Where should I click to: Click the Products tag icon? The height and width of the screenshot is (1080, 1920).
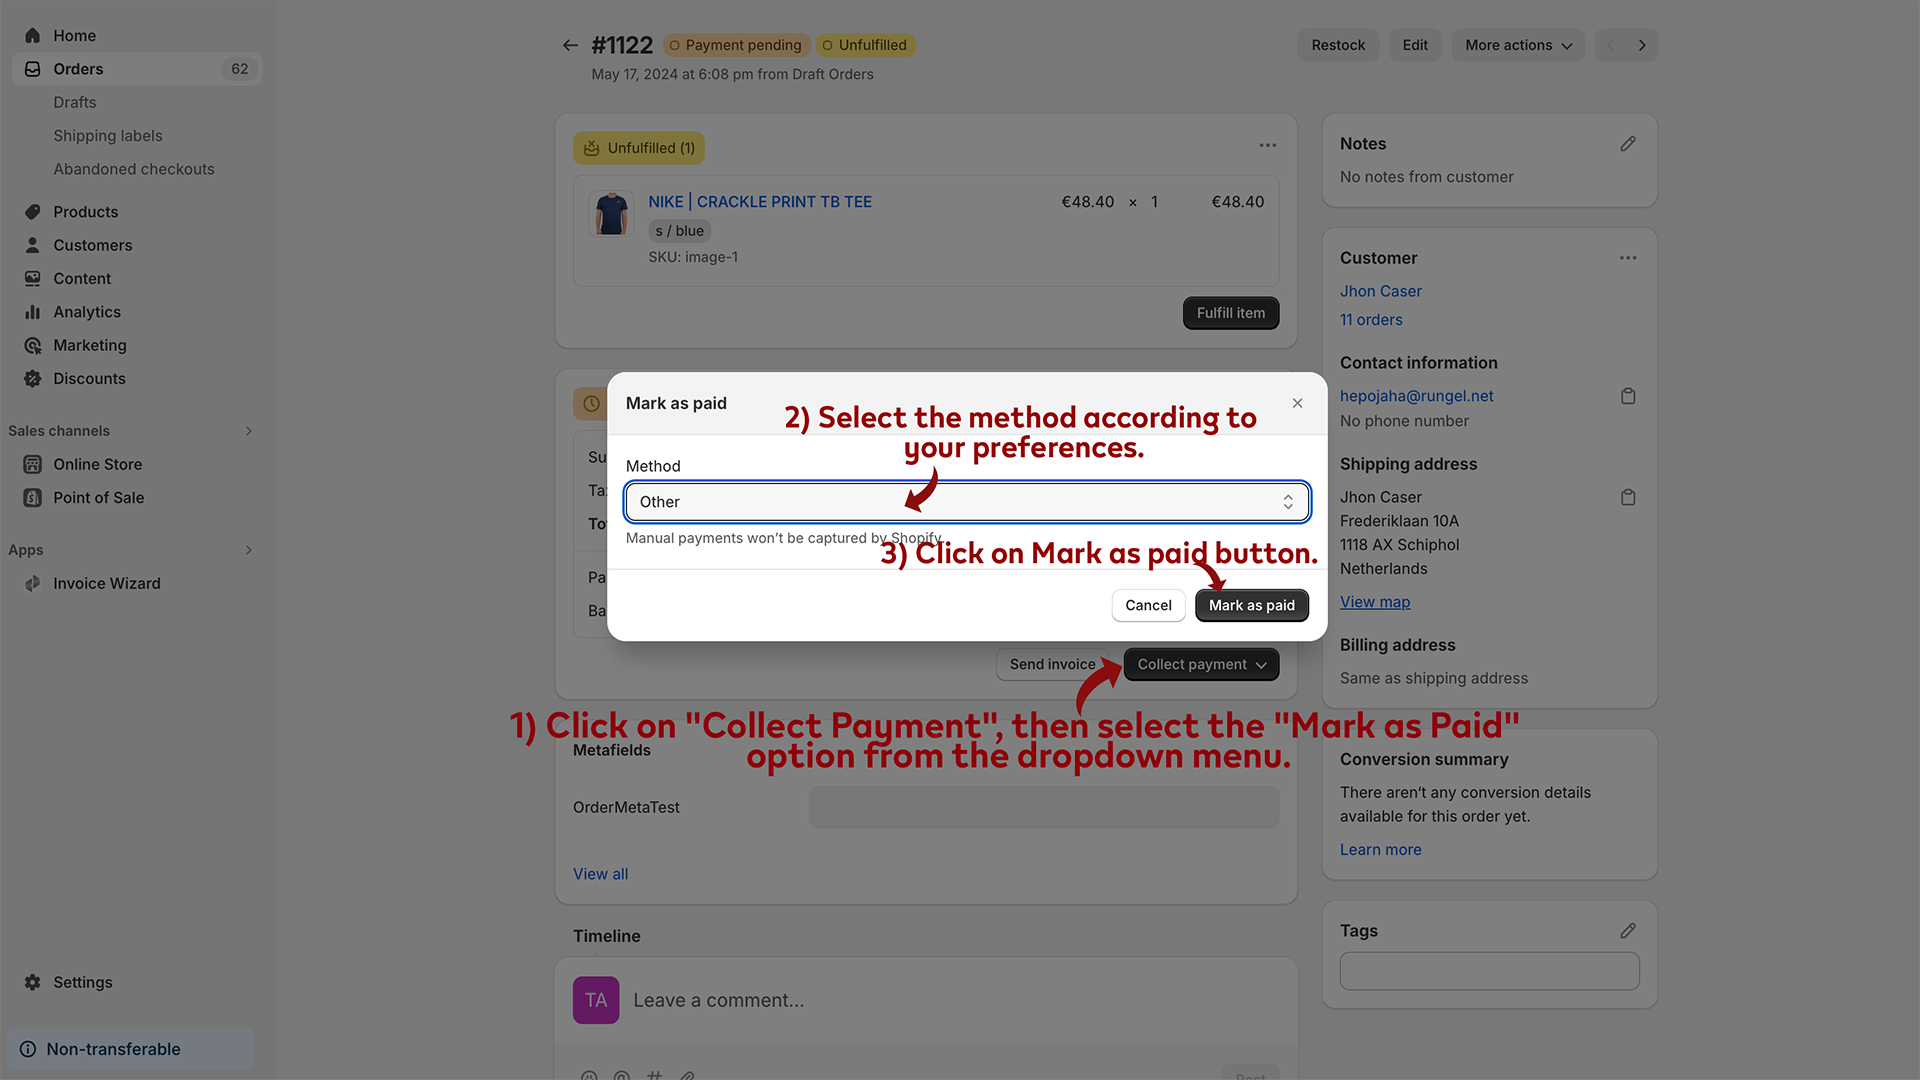tap(33, 212)
